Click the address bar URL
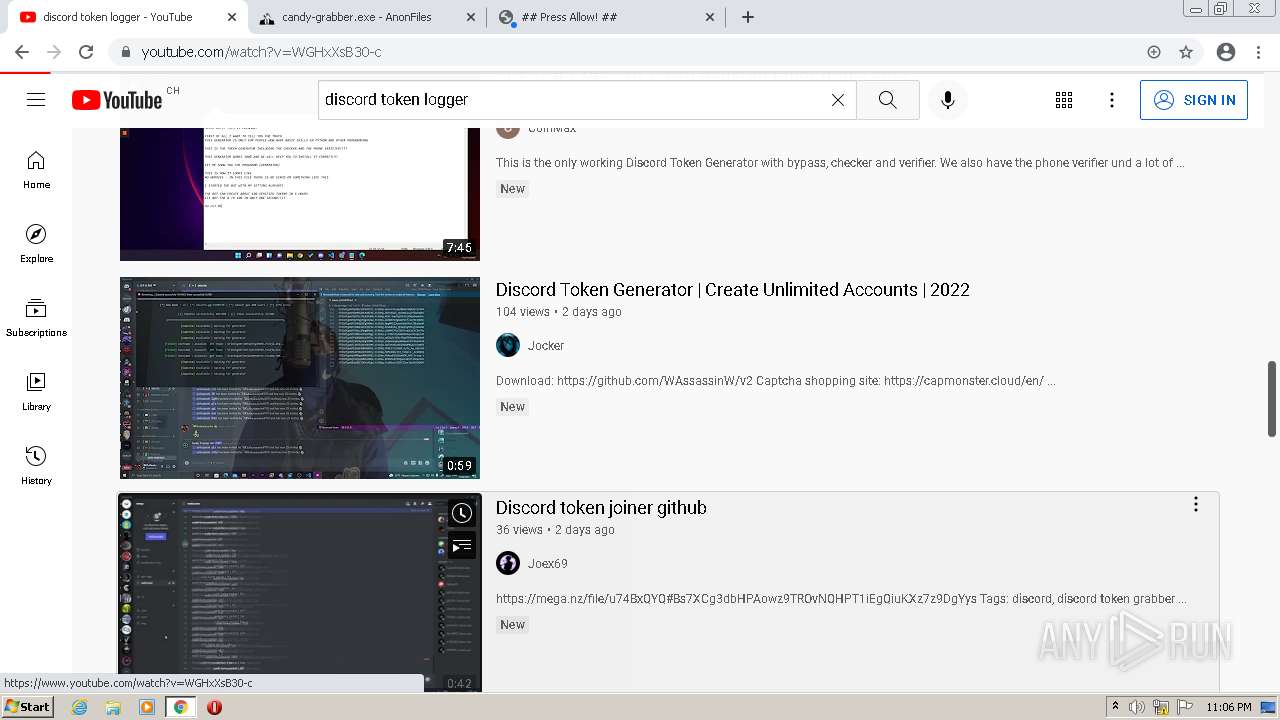The width and height of the screenshot is (1280, 720). [261, 52]
